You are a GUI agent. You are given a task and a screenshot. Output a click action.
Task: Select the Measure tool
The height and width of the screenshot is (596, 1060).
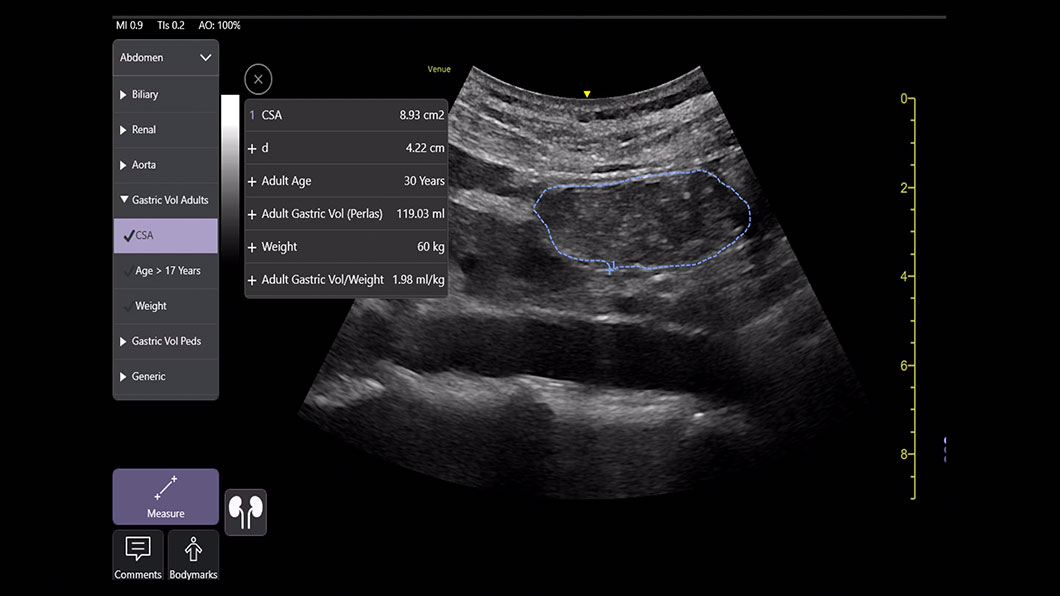[x=165, y=496]
